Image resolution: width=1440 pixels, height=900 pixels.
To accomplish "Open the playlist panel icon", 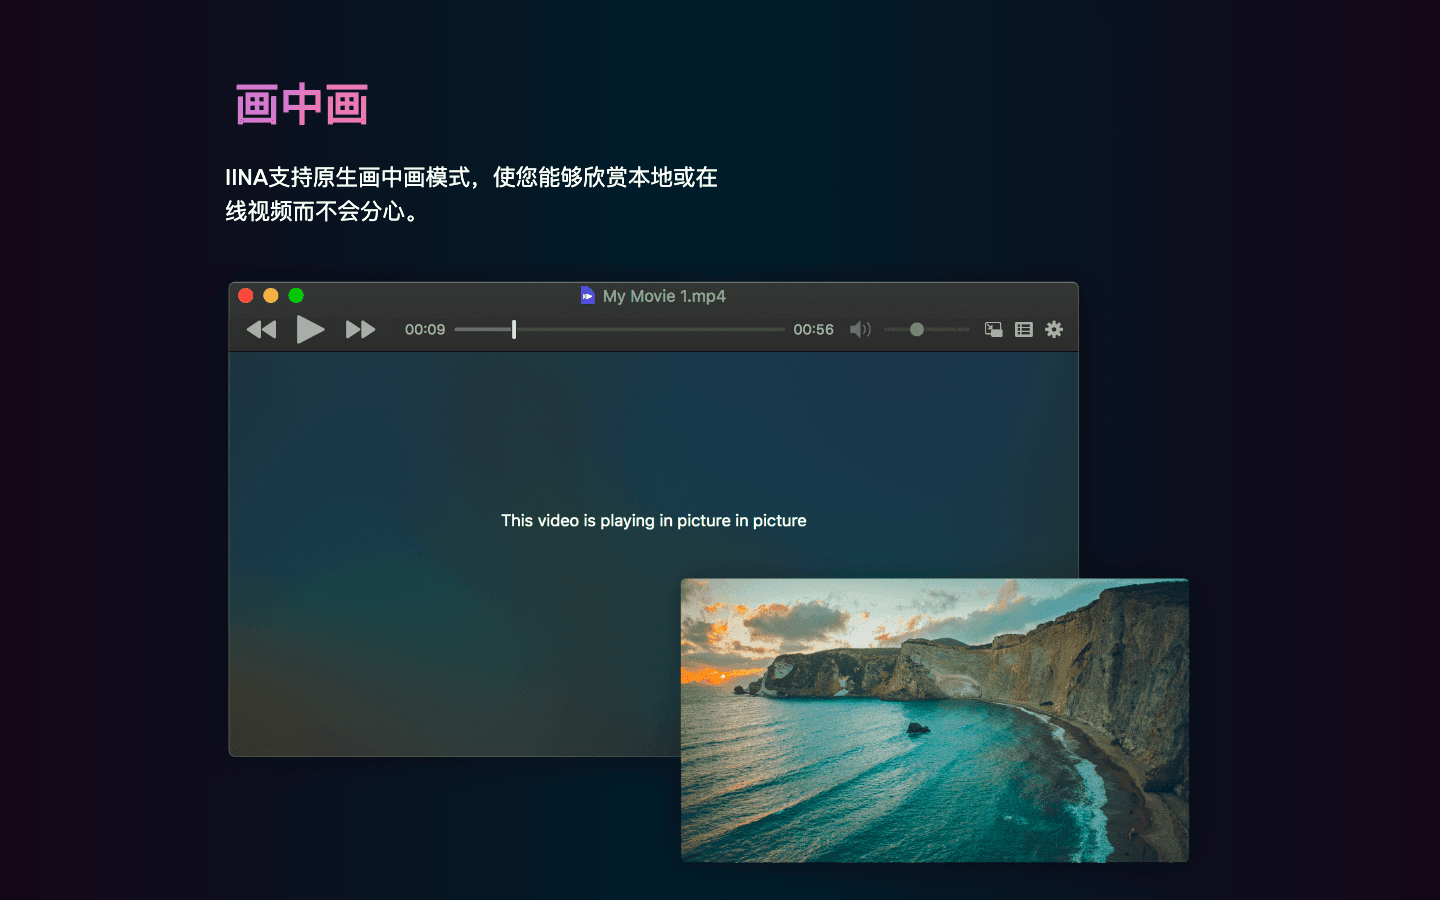I will [x=1023, y=329].
